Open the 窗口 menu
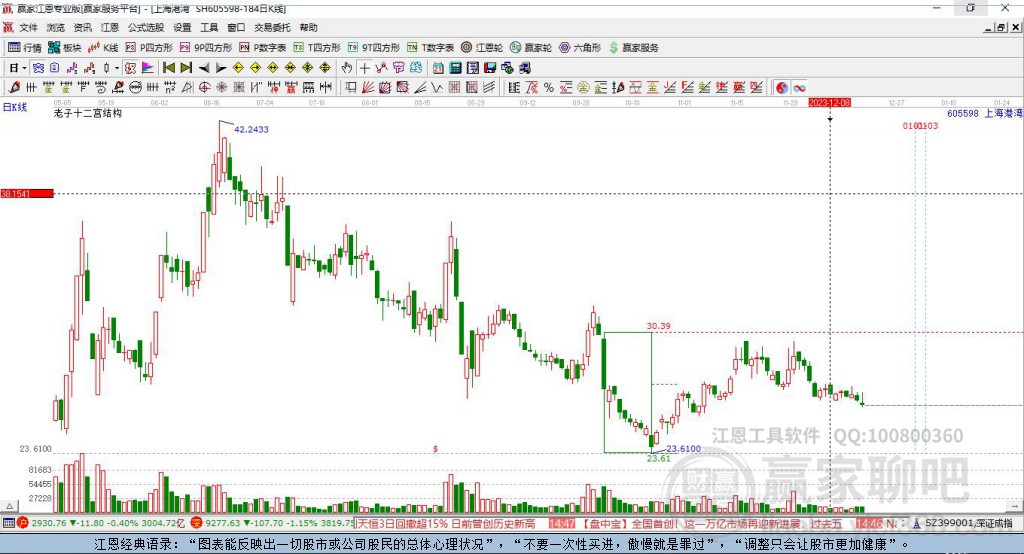Viewport: 1024px width, 554px height. (x=236, y=27)
